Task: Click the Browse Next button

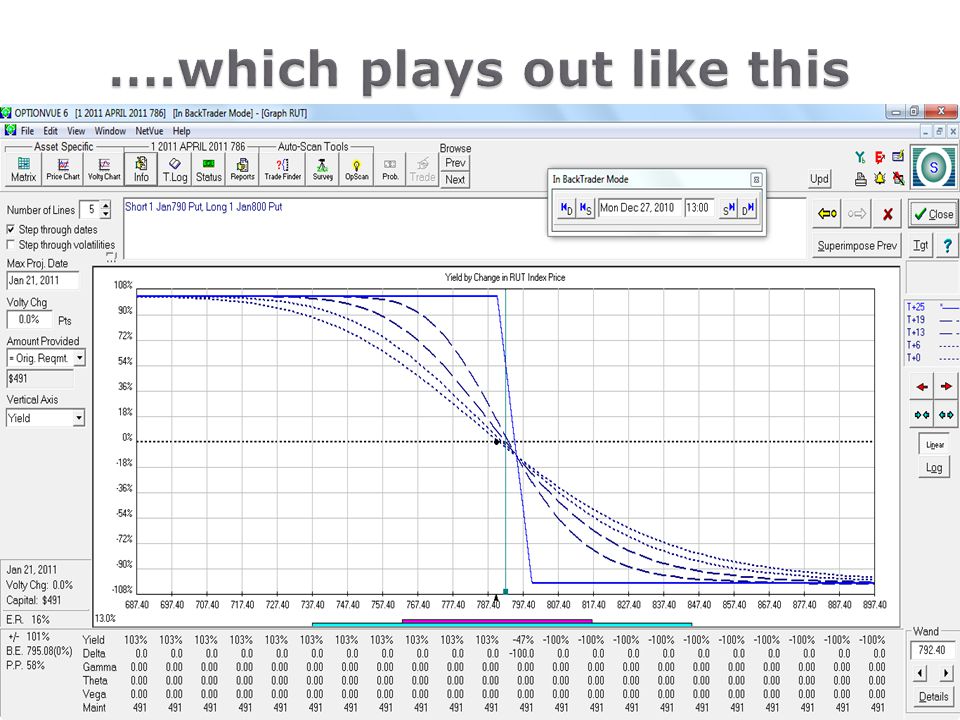Action: click(455, 180)
